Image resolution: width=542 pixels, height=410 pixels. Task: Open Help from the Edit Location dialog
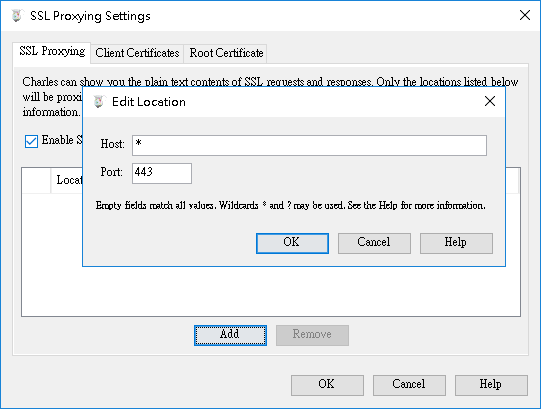[456, 243]
